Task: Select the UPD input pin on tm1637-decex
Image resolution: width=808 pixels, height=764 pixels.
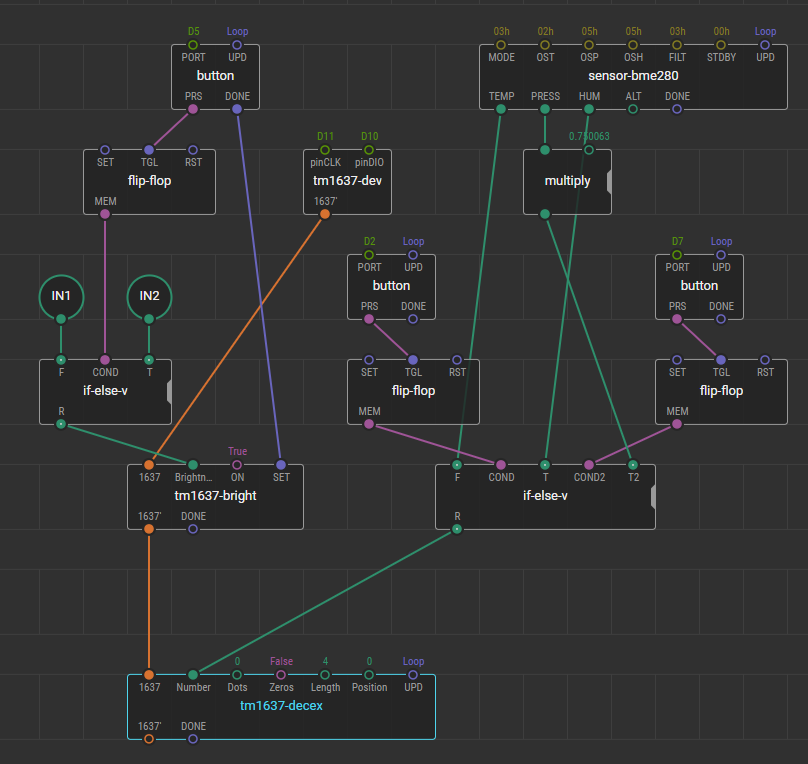Action: [413, 675]
